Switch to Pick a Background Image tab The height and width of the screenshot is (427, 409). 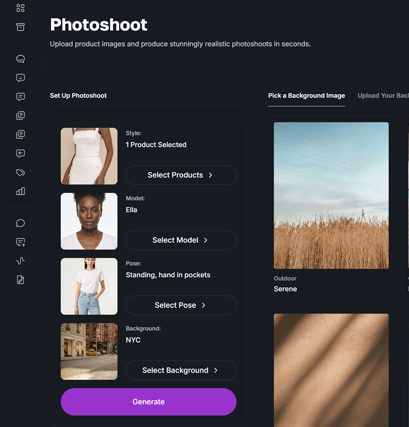tap(306, 96)
